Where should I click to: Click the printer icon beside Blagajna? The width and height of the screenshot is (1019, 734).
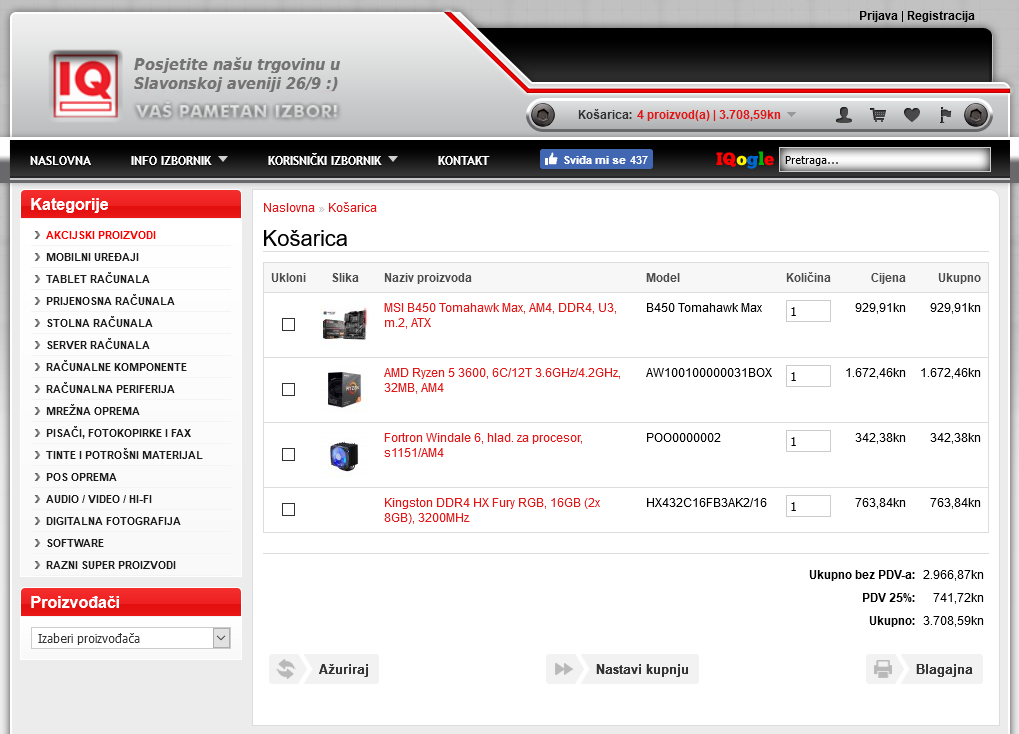click(x=883, y=669)
